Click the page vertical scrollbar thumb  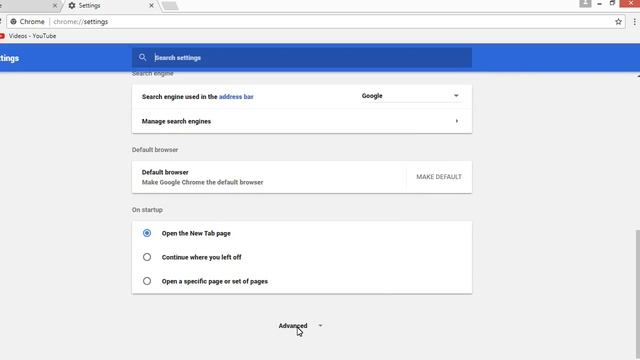(638, 295)
